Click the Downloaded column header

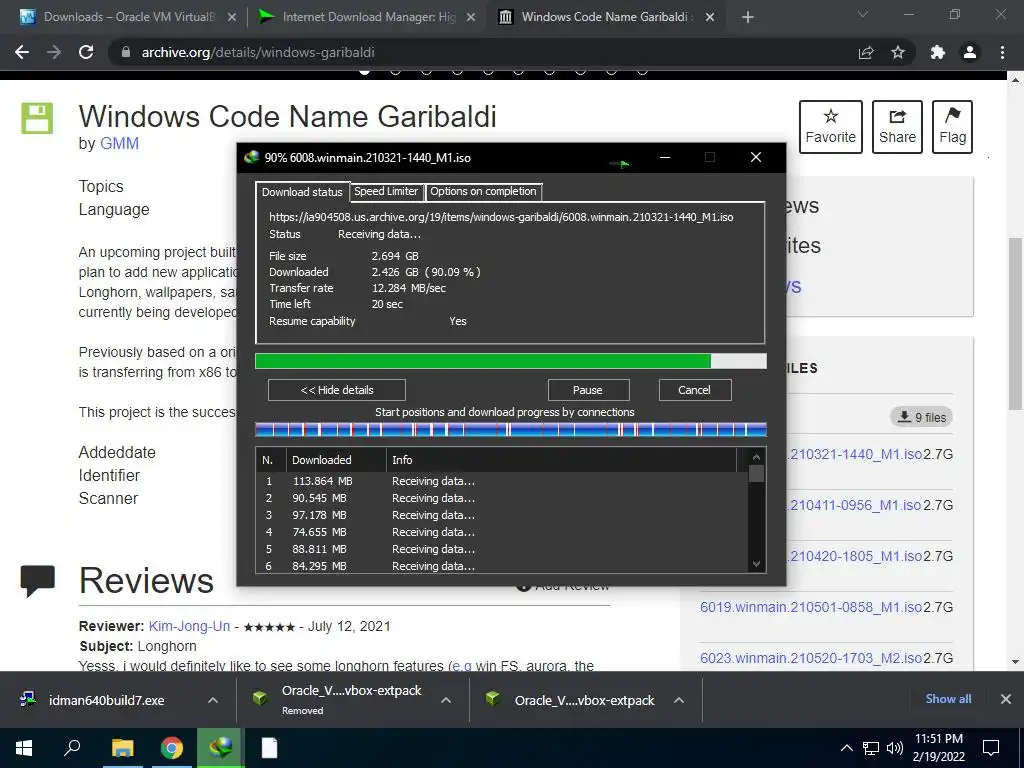(x=336, y=460)
